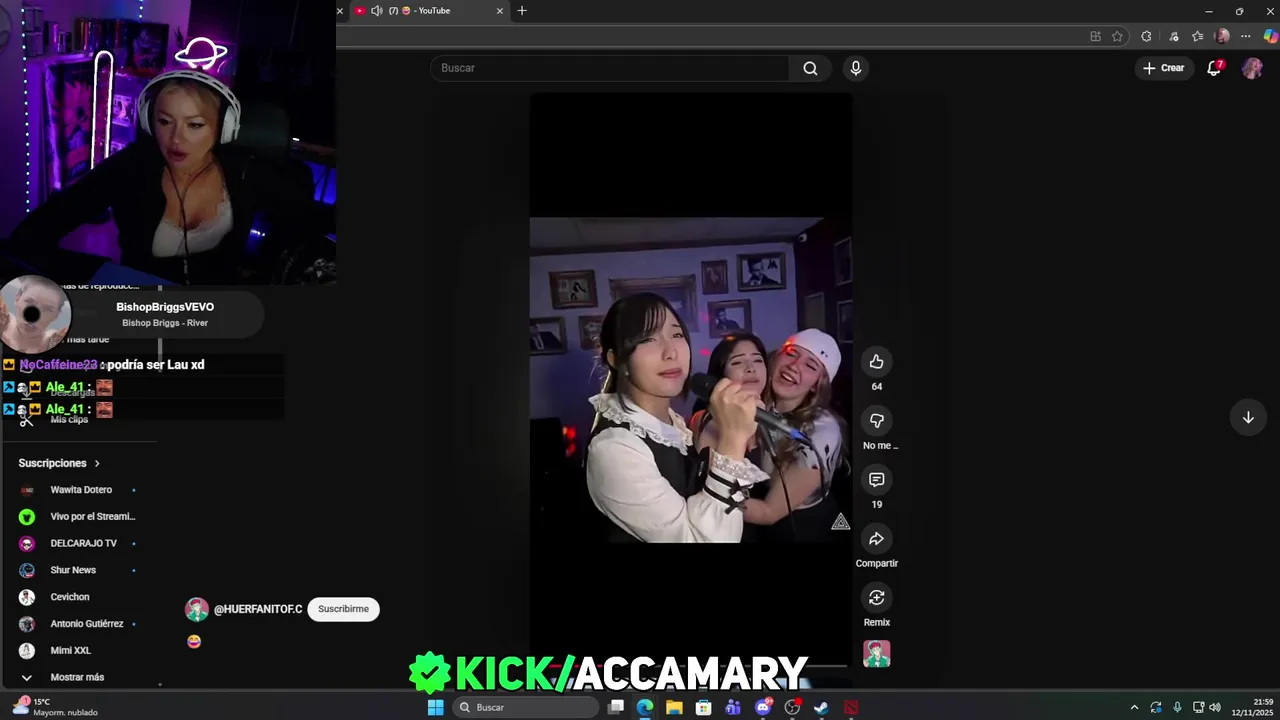This screenshot has width=1280, height=720.
Task: Expand Suscripciones section chevron
Action: [x=97, y=463]
